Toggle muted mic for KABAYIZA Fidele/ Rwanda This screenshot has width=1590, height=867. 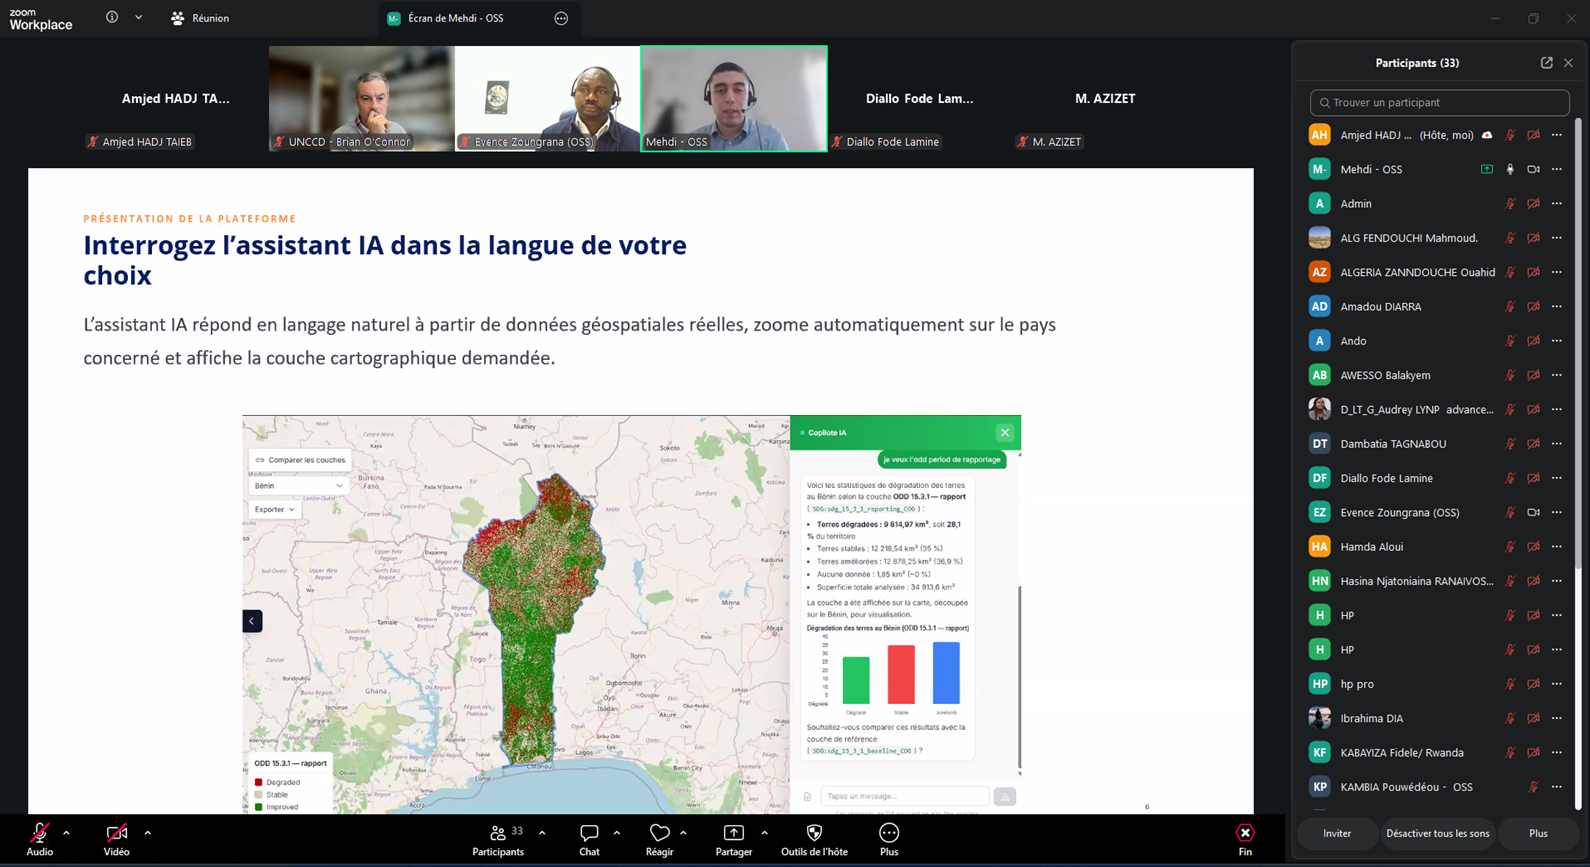(1510, 752)
